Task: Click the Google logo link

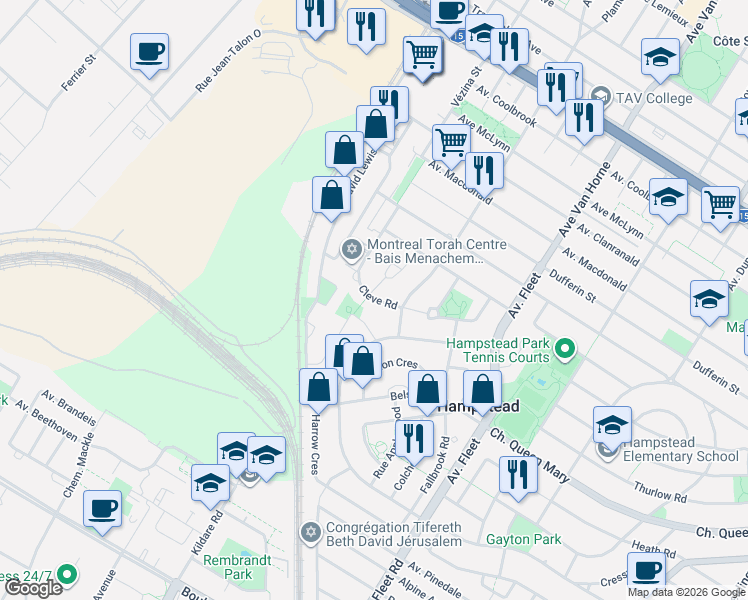Action: tap(33, 588)
